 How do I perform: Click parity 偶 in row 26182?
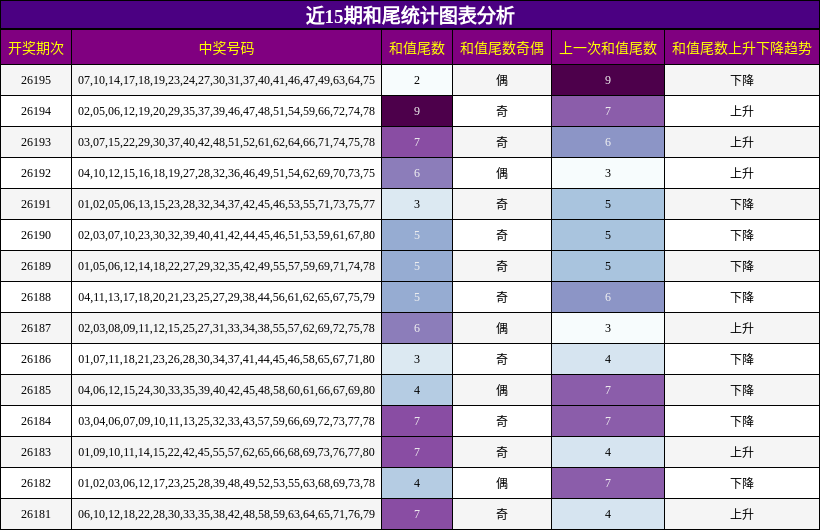click(x=502, y=483)
